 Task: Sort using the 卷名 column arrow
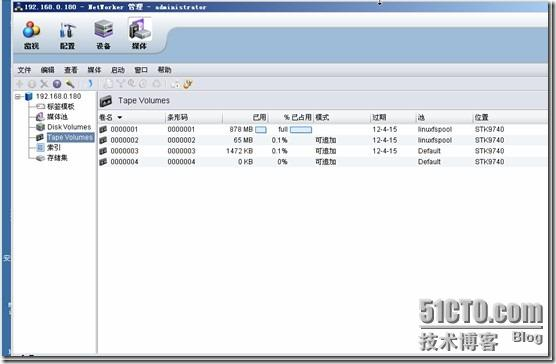tap(120, 118)
